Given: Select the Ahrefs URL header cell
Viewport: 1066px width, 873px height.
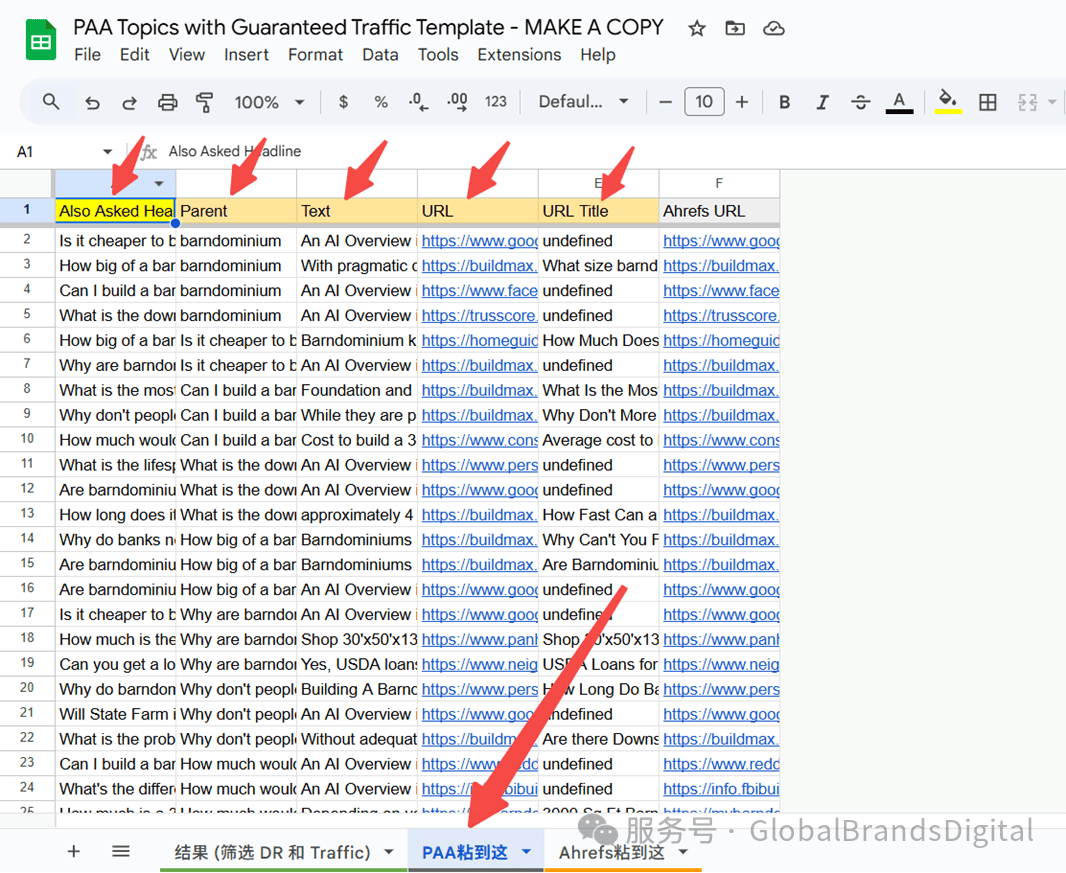Looking at the screenshot, I should click(x=719, y=211).
